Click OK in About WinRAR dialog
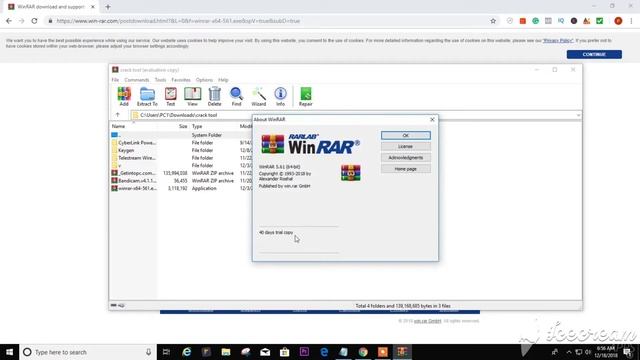Screen dimensions: 640x360 click(x=405, y=135)
